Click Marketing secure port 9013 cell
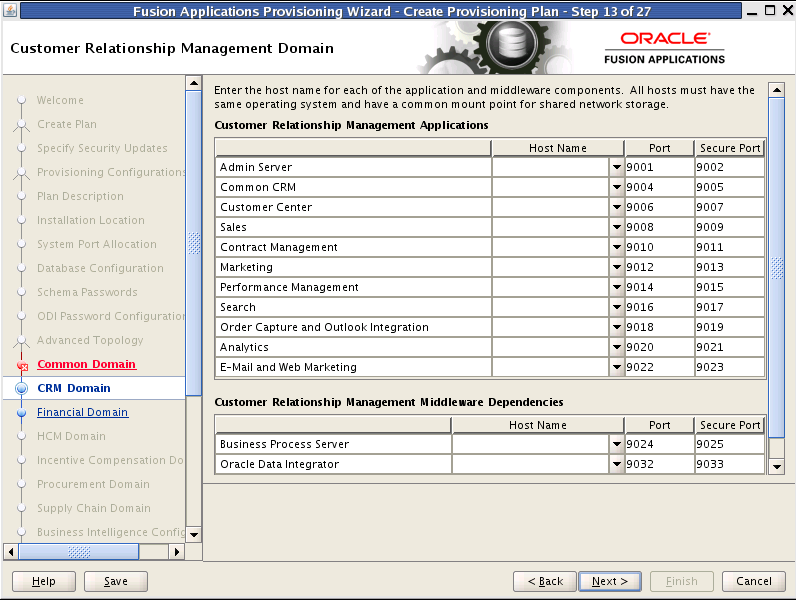796x600 pixels. pyautogui.click(x=729, y=267)
